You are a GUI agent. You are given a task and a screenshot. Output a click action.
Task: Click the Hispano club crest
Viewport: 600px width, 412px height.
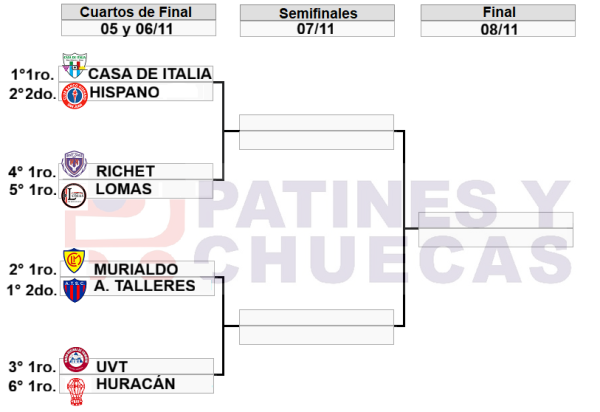click(x=74, y=93)
